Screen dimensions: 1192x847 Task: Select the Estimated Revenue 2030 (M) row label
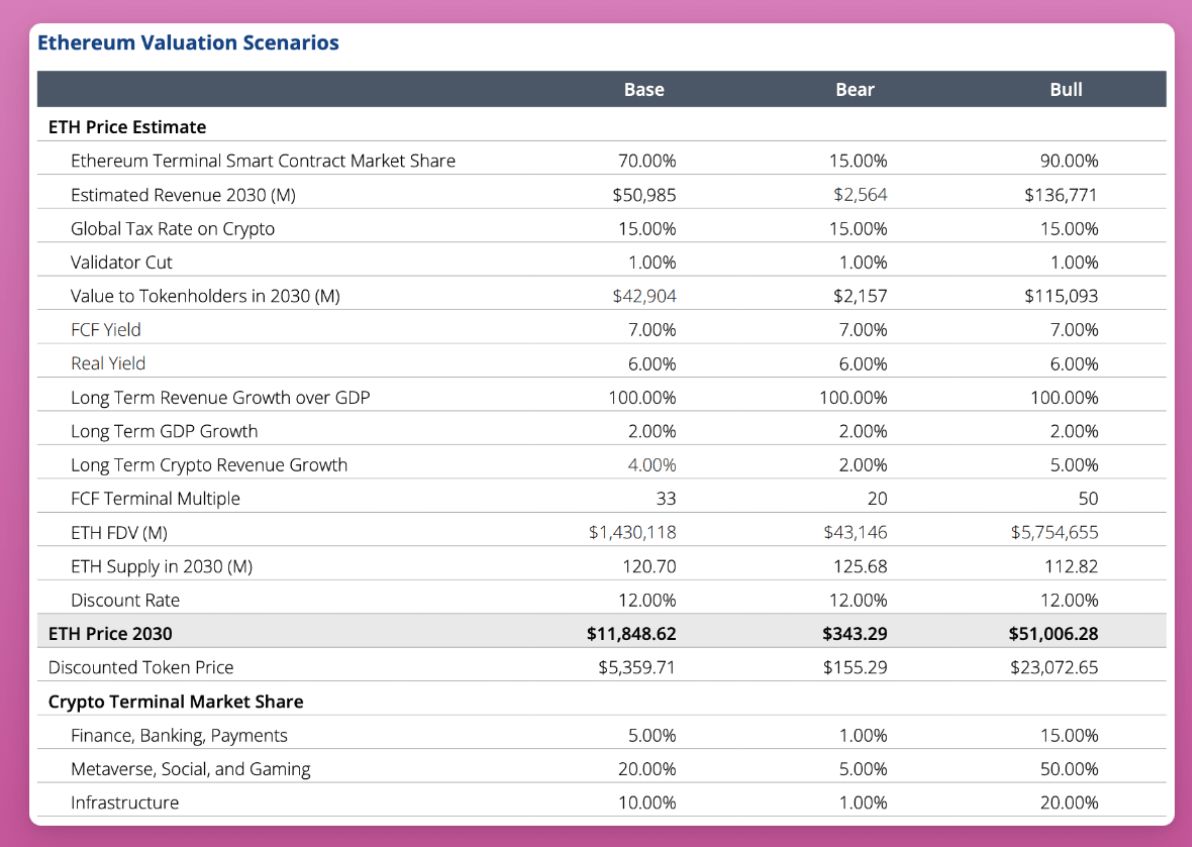click(x=183, y=195)
